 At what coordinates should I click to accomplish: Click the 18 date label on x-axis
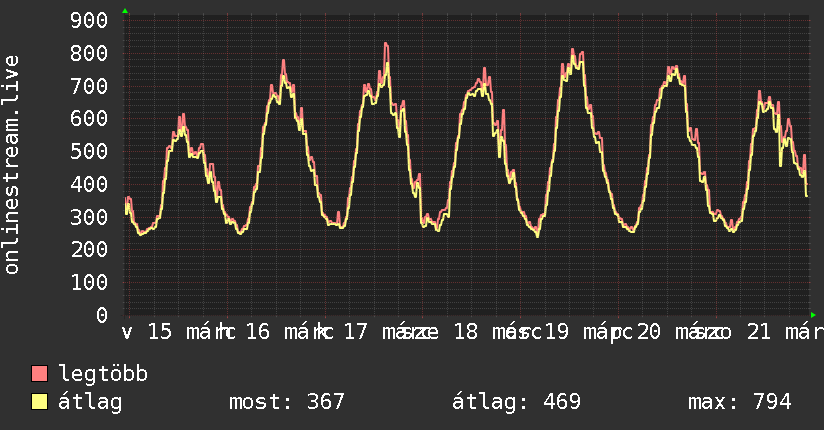(466, 332)
